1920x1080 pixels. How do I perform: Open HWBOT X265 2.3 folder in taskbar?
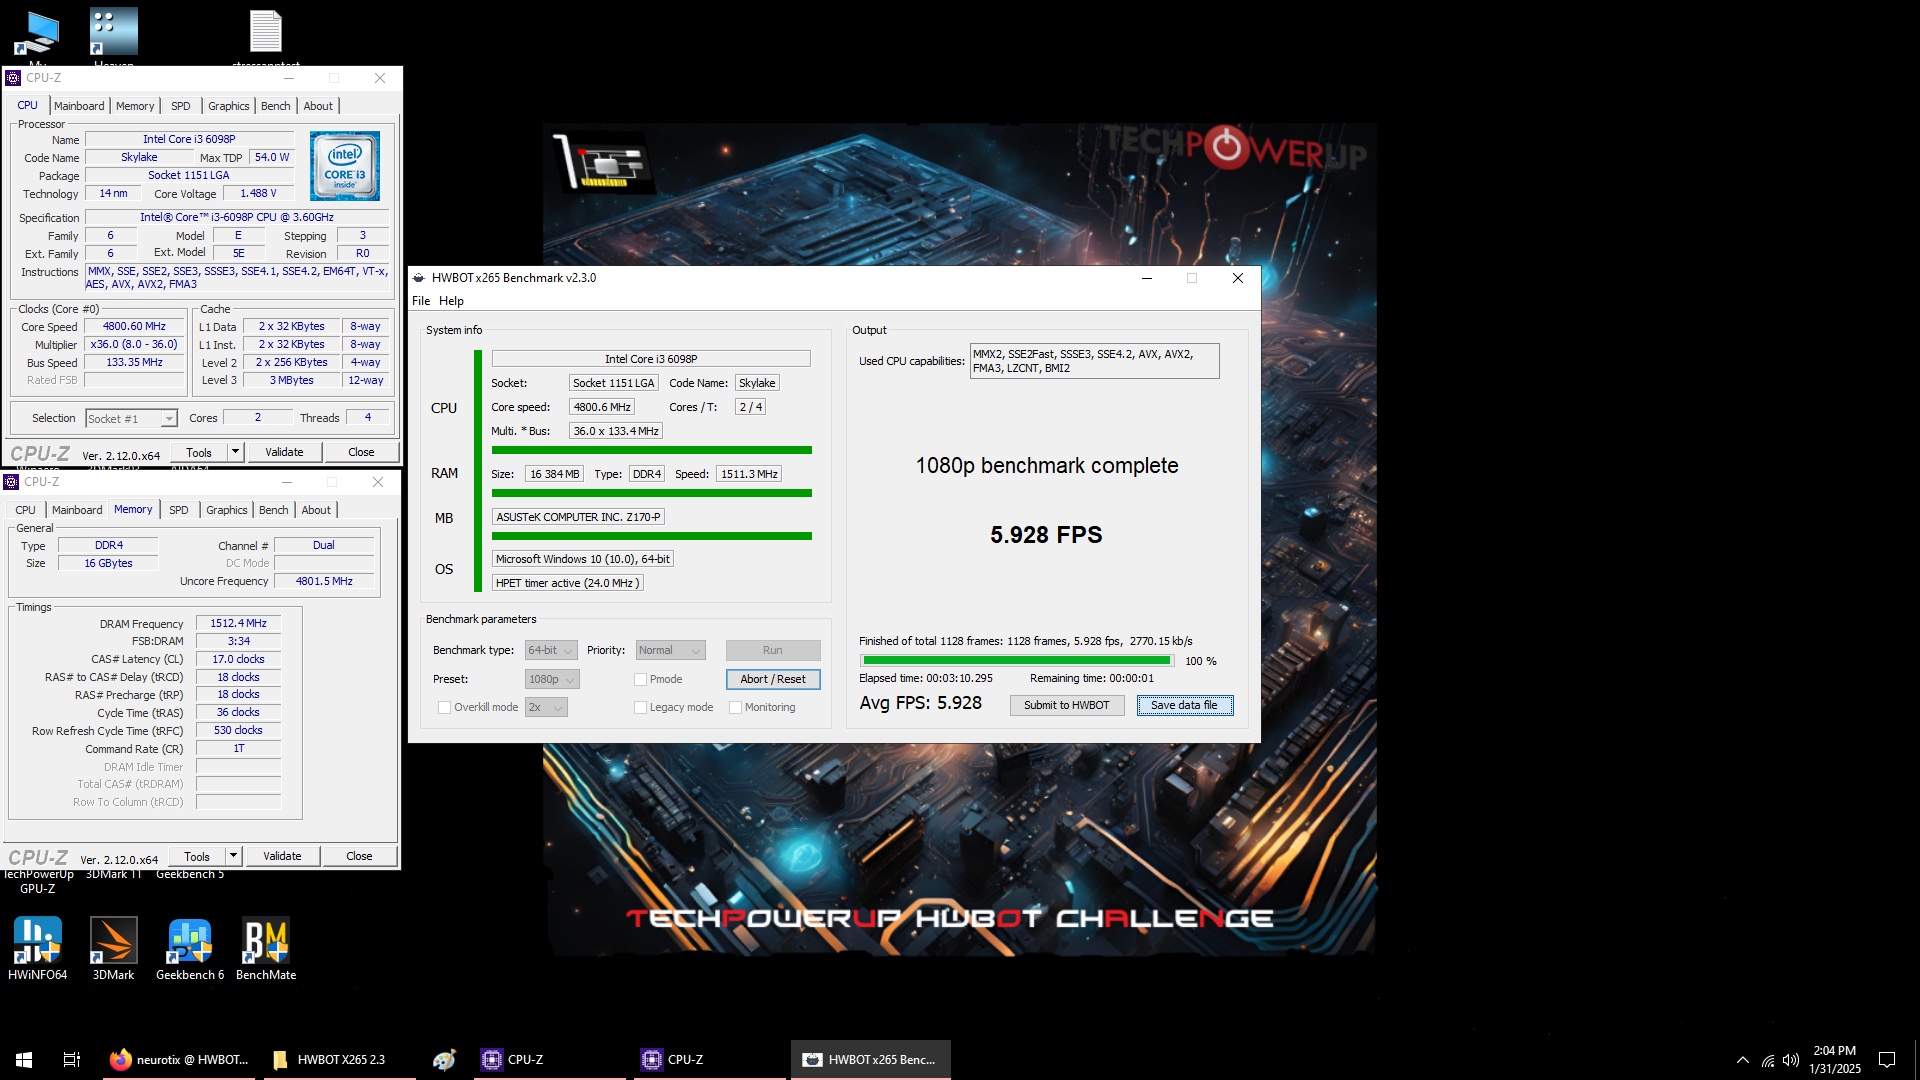pos(340,1059)
